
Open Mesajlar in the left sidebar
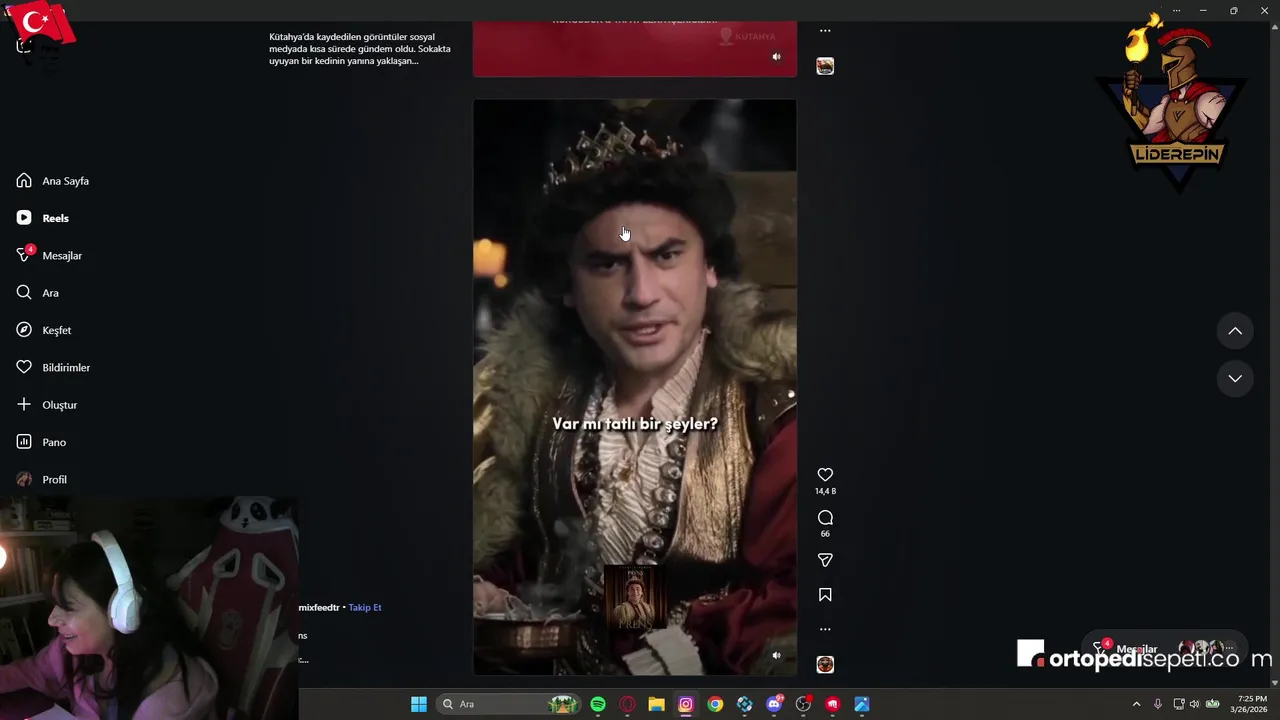[x=49, y=256]
